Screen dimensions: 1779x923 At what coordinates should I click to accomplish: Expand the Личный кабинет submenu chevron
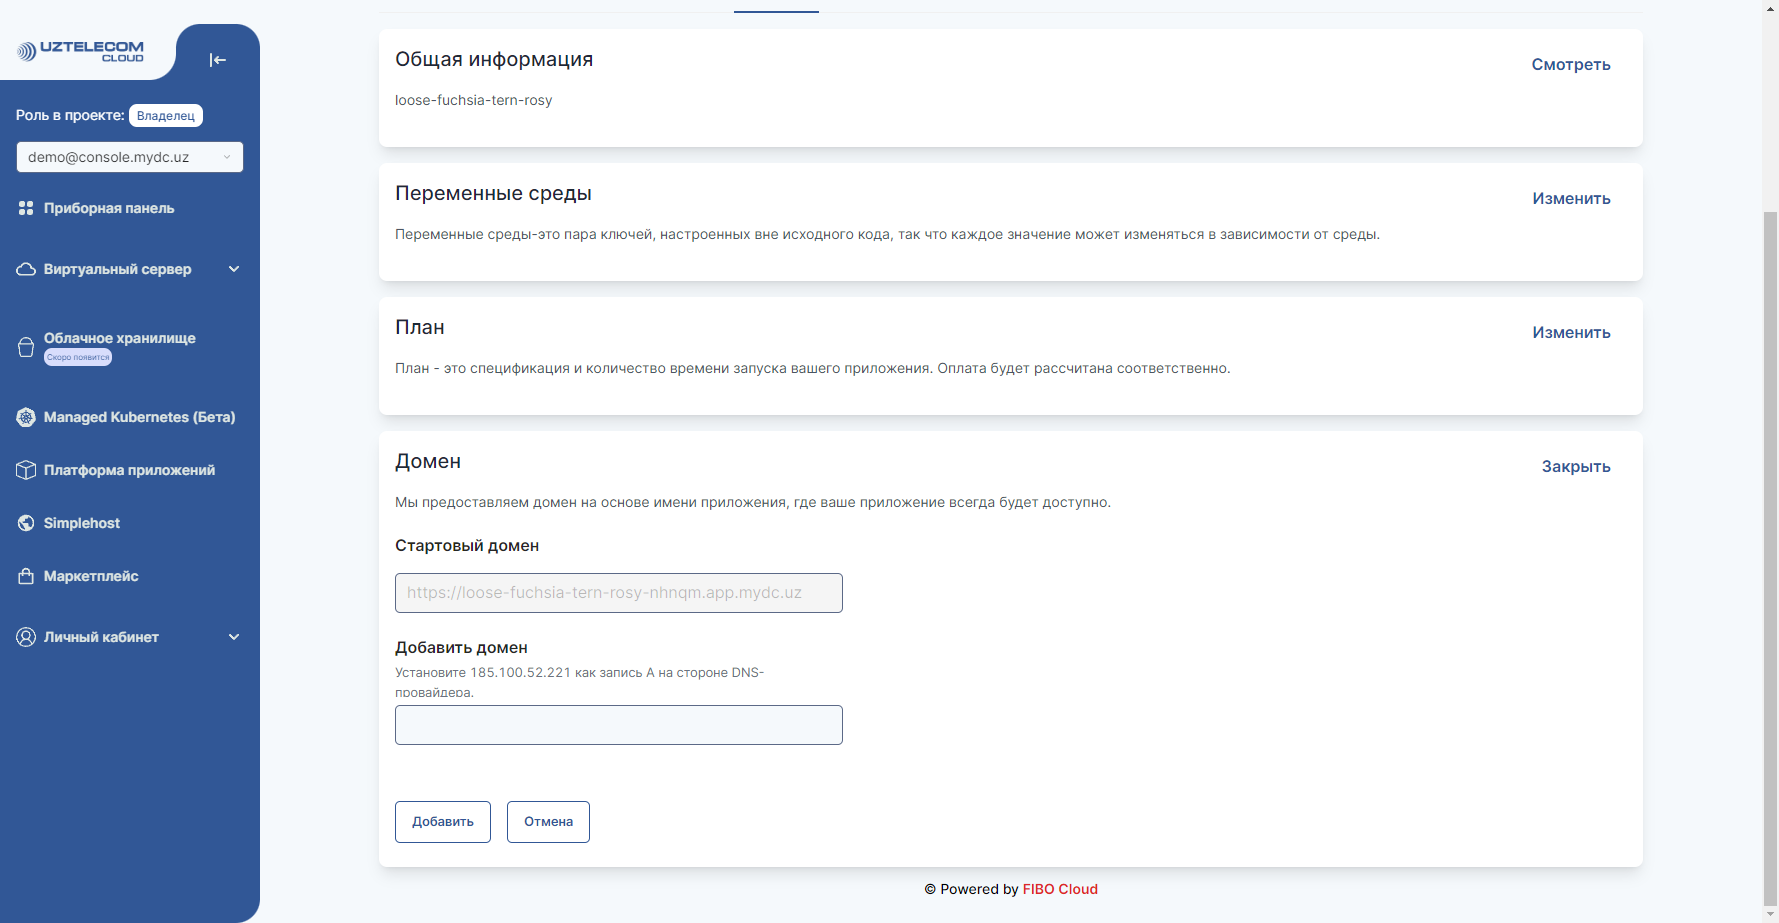click(x=234, y=636)
